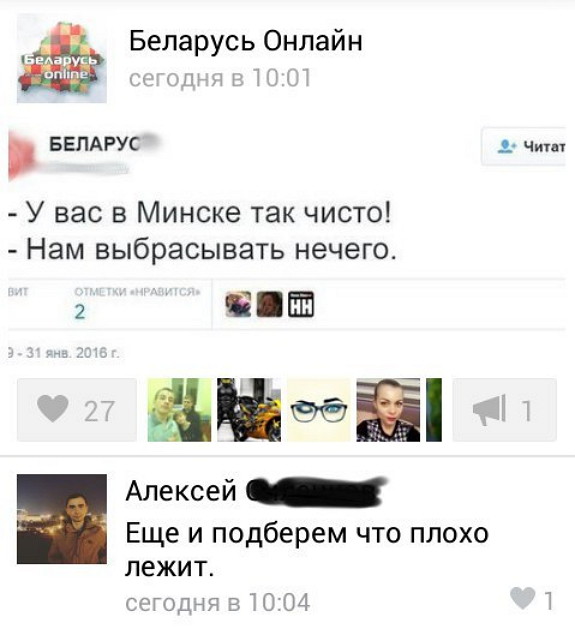Screen dimensions: 575x641
Task: Open the 2 отметки «нравится» count
Action: click(x=80, y=312)
